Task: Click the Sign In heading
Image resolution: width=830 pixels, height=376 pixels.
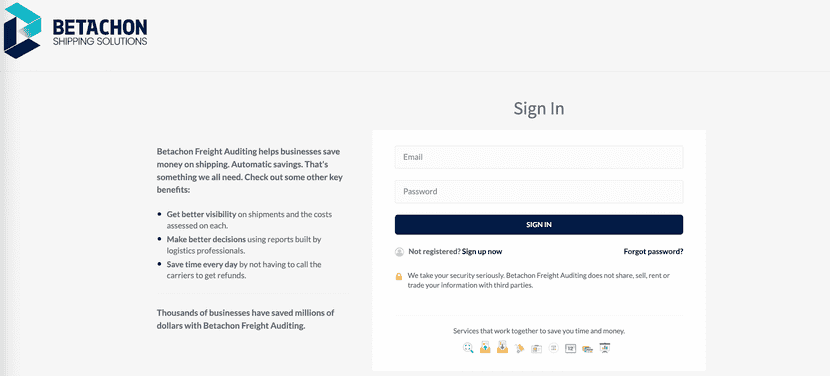Action: pos(539,109)
